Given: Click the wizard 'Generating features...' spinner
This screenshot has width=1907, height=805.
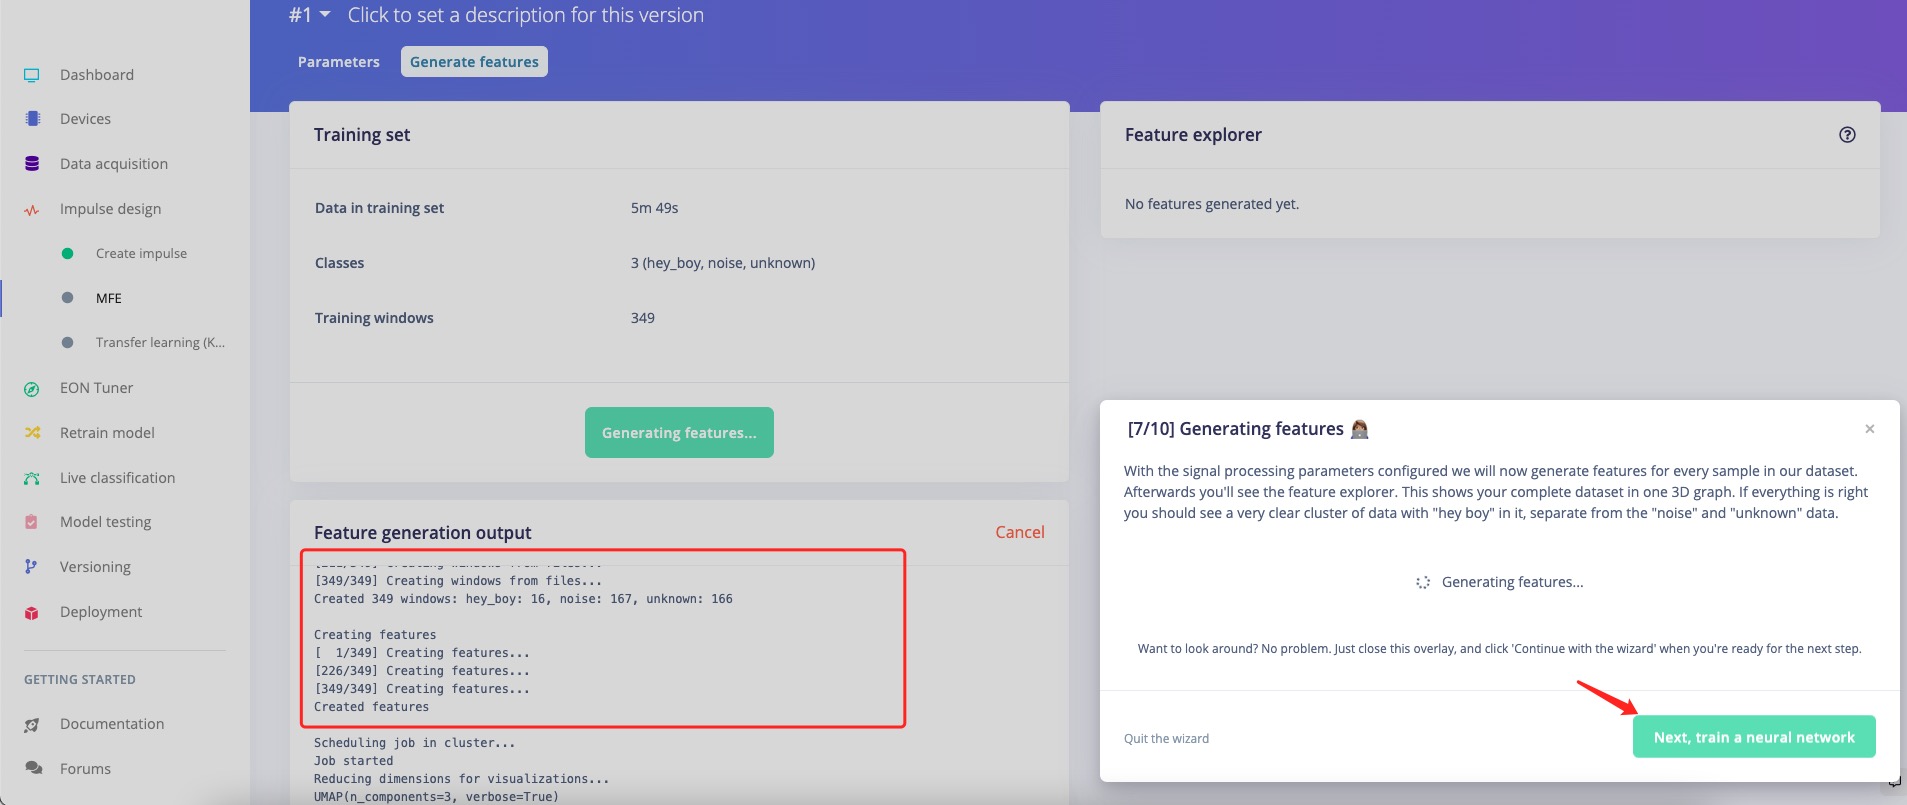Looking at the screenshot, I should [1423, 582].
